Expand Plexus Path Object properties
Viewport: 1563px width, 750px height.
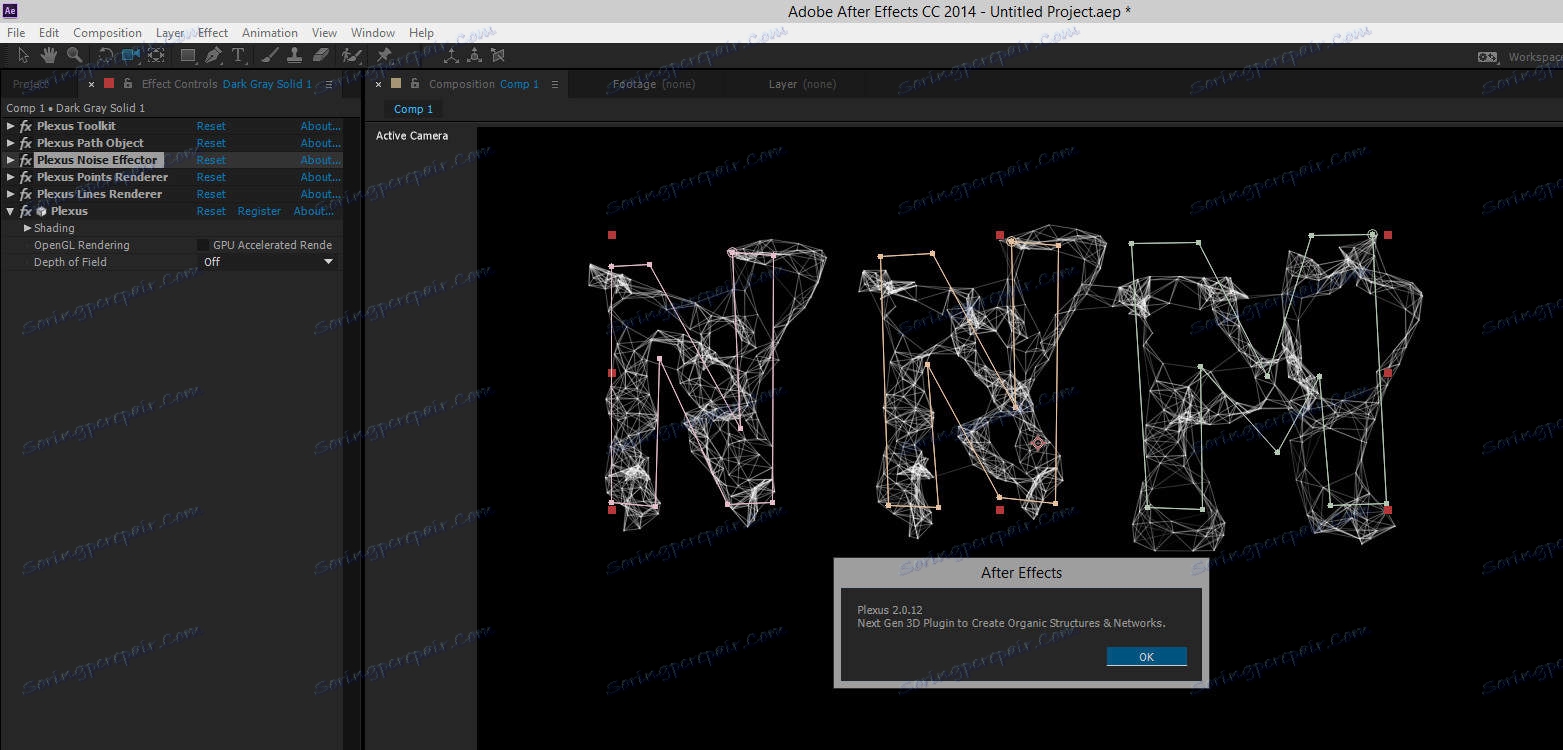11,143
